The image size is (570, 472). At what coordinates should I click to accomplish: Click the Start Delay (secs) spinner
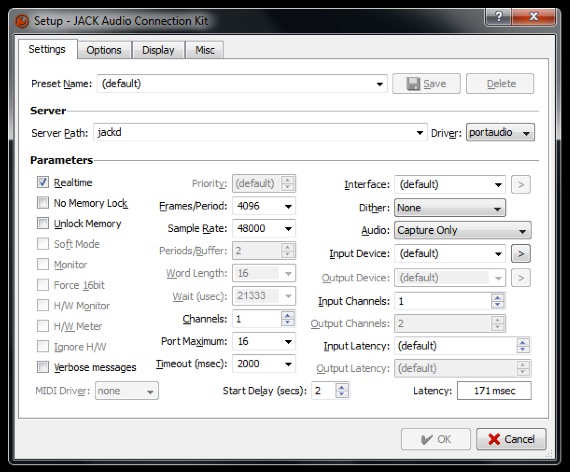[x=331, y=391]
